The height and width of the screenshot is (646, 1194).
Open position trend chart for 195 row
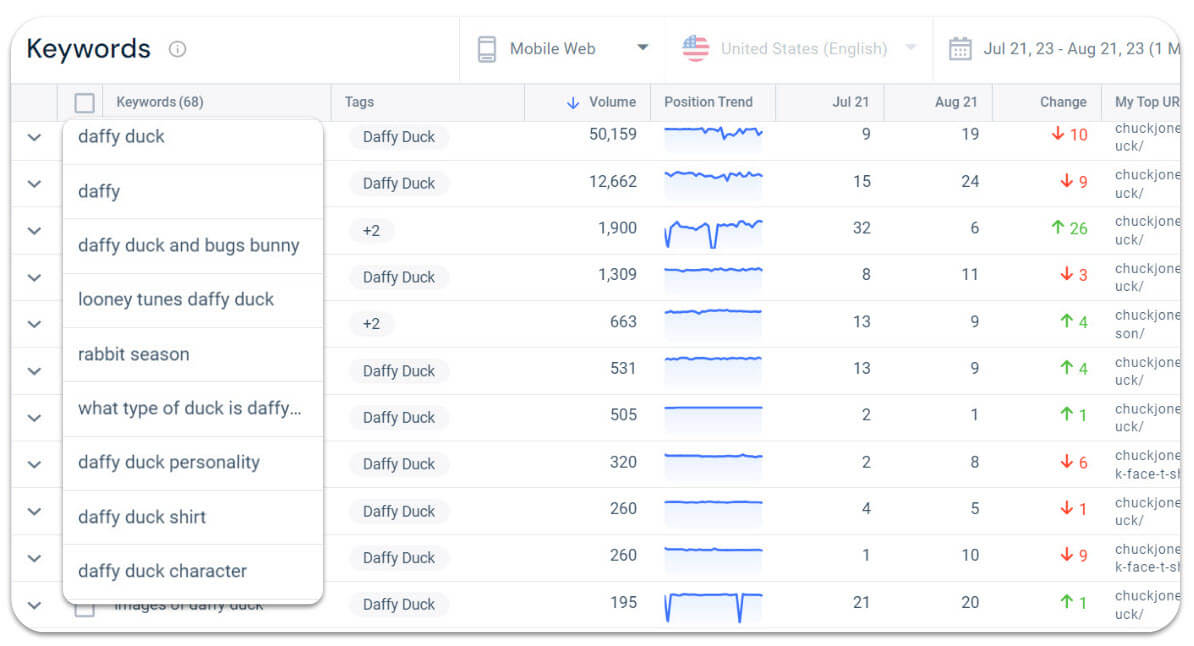(713, 607)
